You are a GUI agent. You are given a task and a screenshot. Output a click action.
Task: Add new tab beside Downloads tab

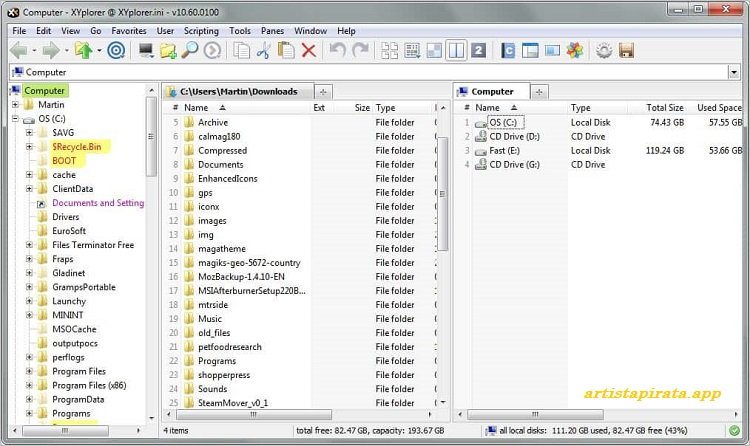323,92
